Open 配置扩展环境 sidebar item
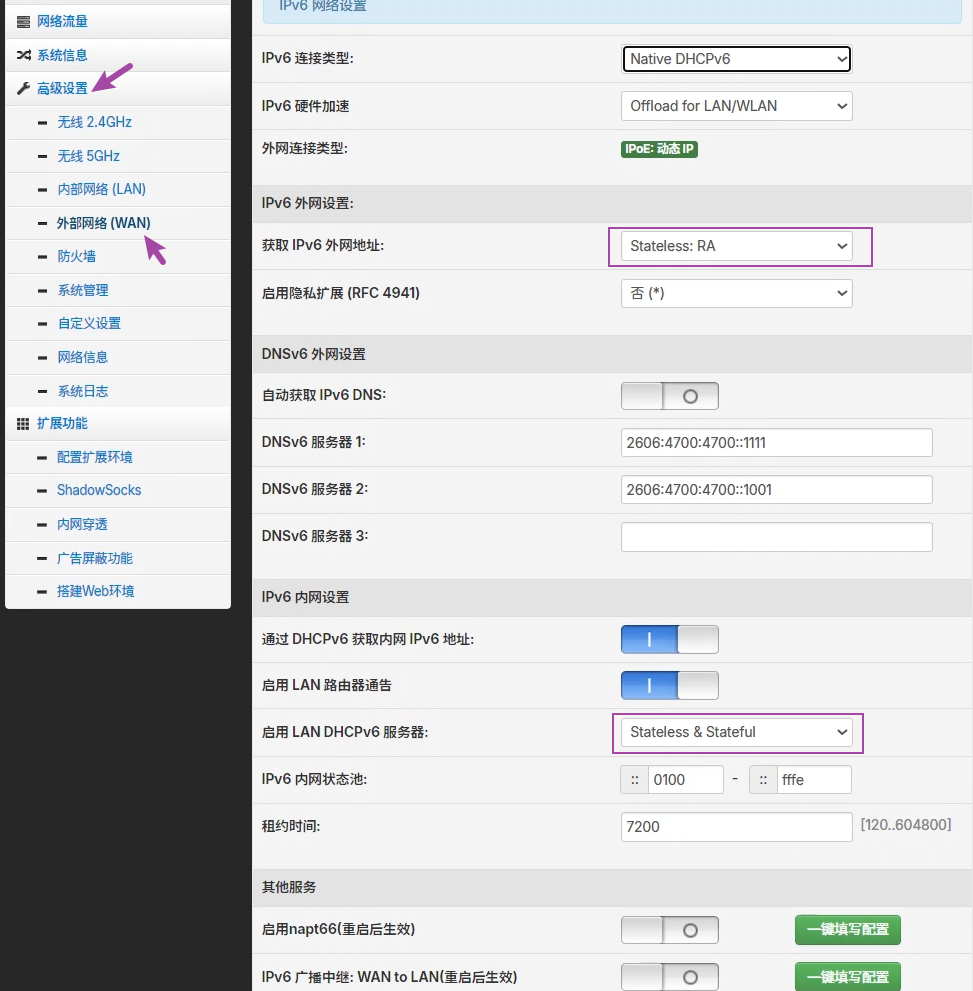 click(x=95, y=457)
